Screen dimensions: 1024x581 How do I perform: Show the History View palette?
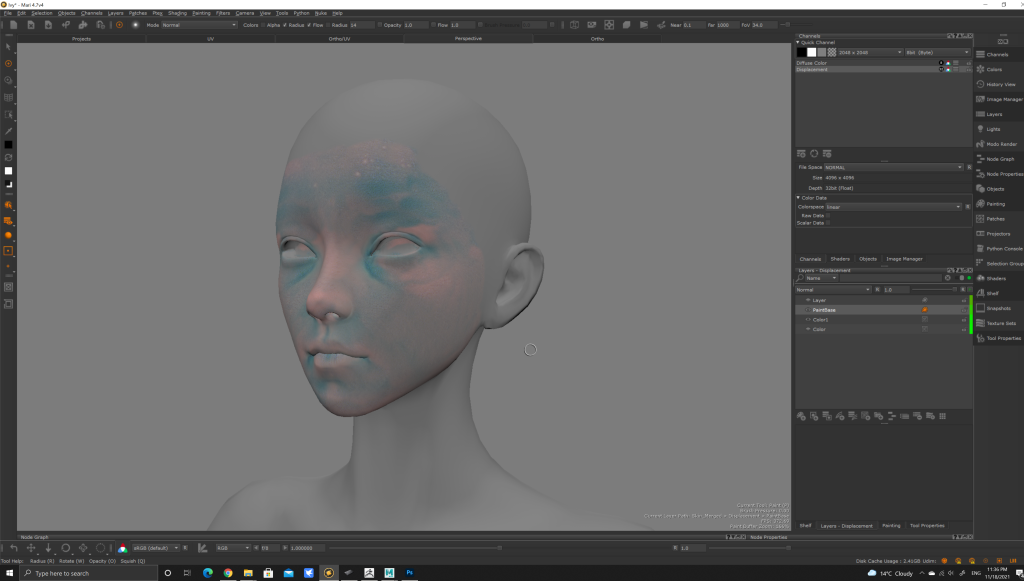[1000, 84]
